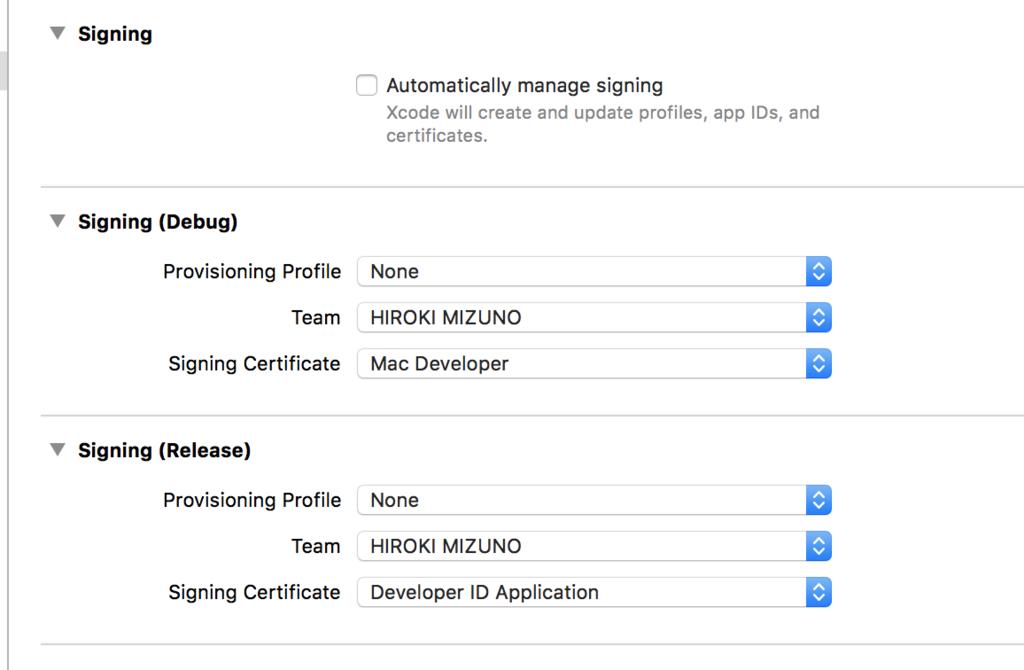
Task: Click the "Signing (Debug)" section heading
Action: click(x=158, y=222)
